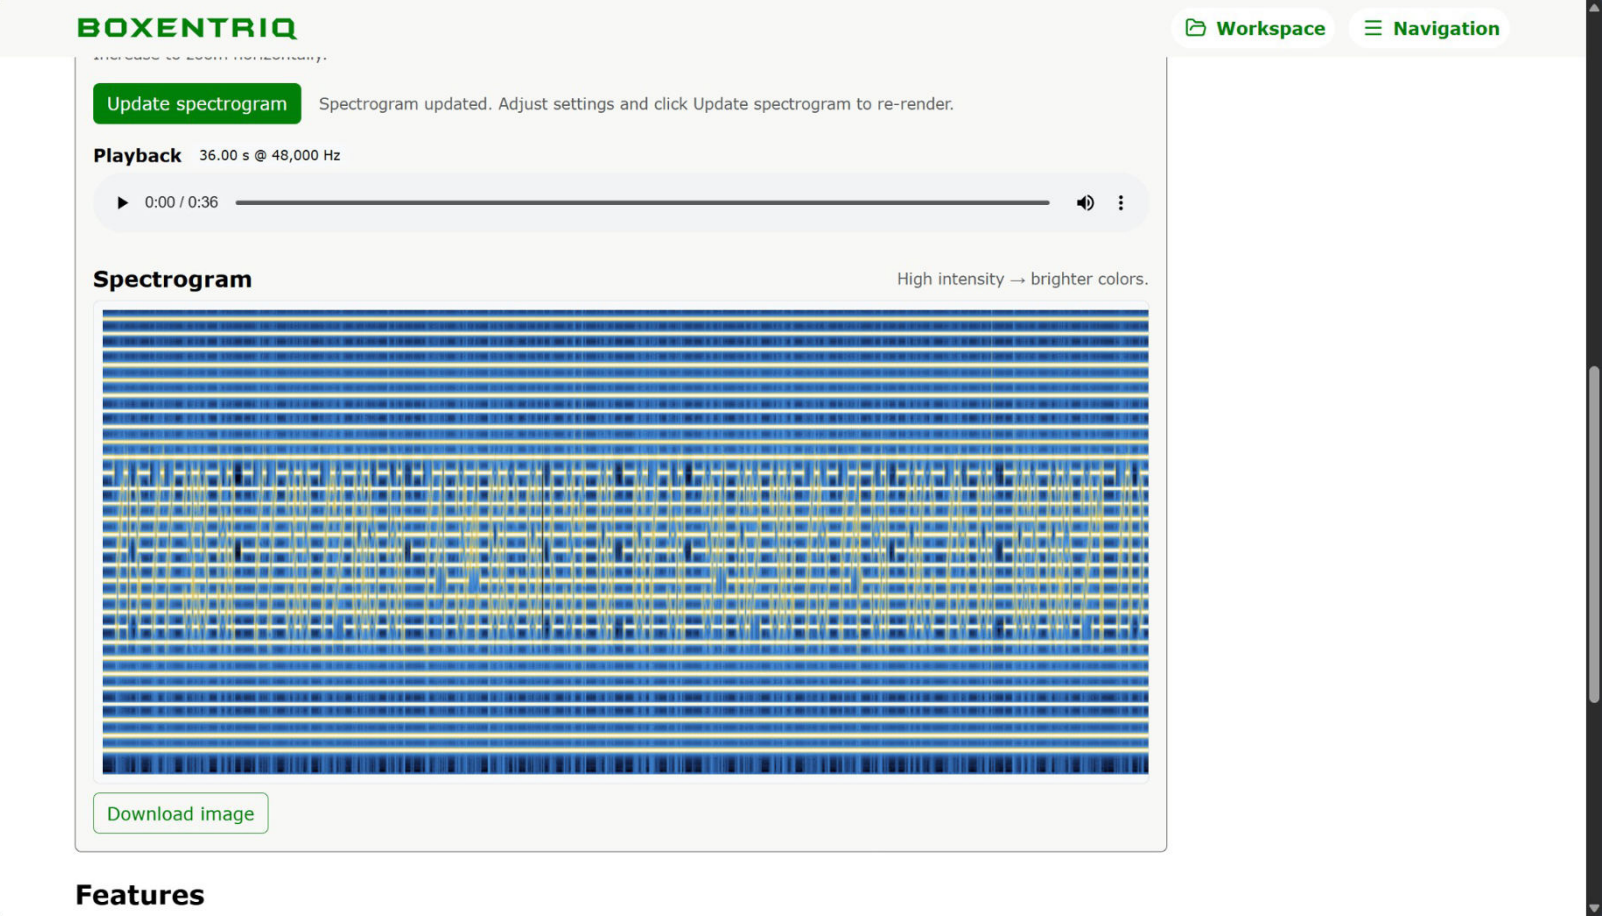This screenshot has width=1602, height=918.
Task: Click the spectrogram image
Action: 625,542
